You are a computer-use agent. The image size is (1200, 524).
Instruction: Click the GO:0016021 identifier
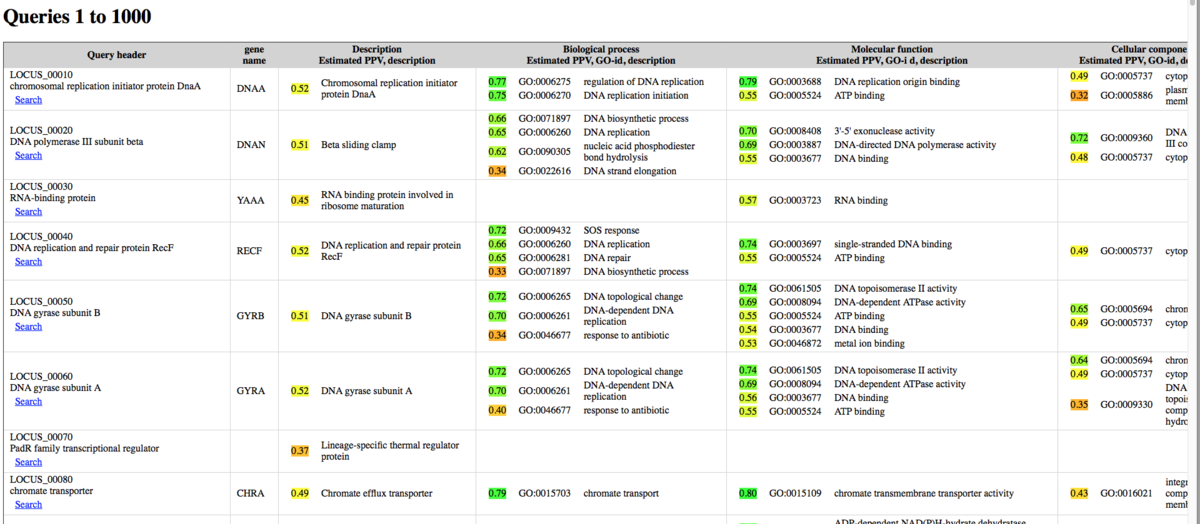1126,493
